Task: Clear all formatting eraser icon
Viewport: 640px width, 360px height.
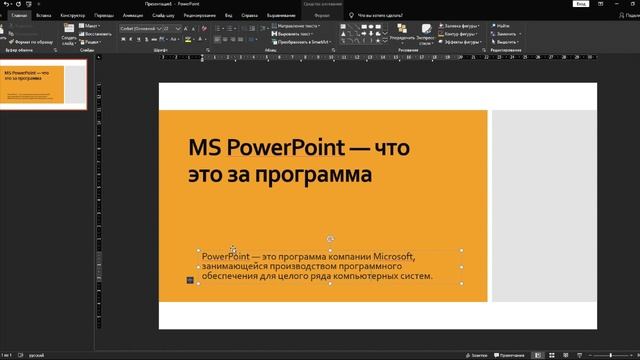Action: click(204, 29)
